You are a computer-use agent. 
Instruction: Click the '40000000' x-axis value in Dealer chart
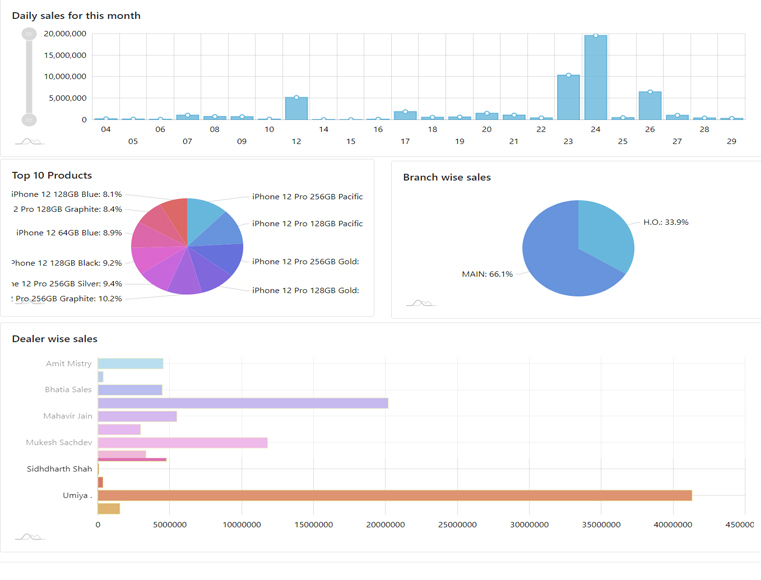(x=673, y=525)
